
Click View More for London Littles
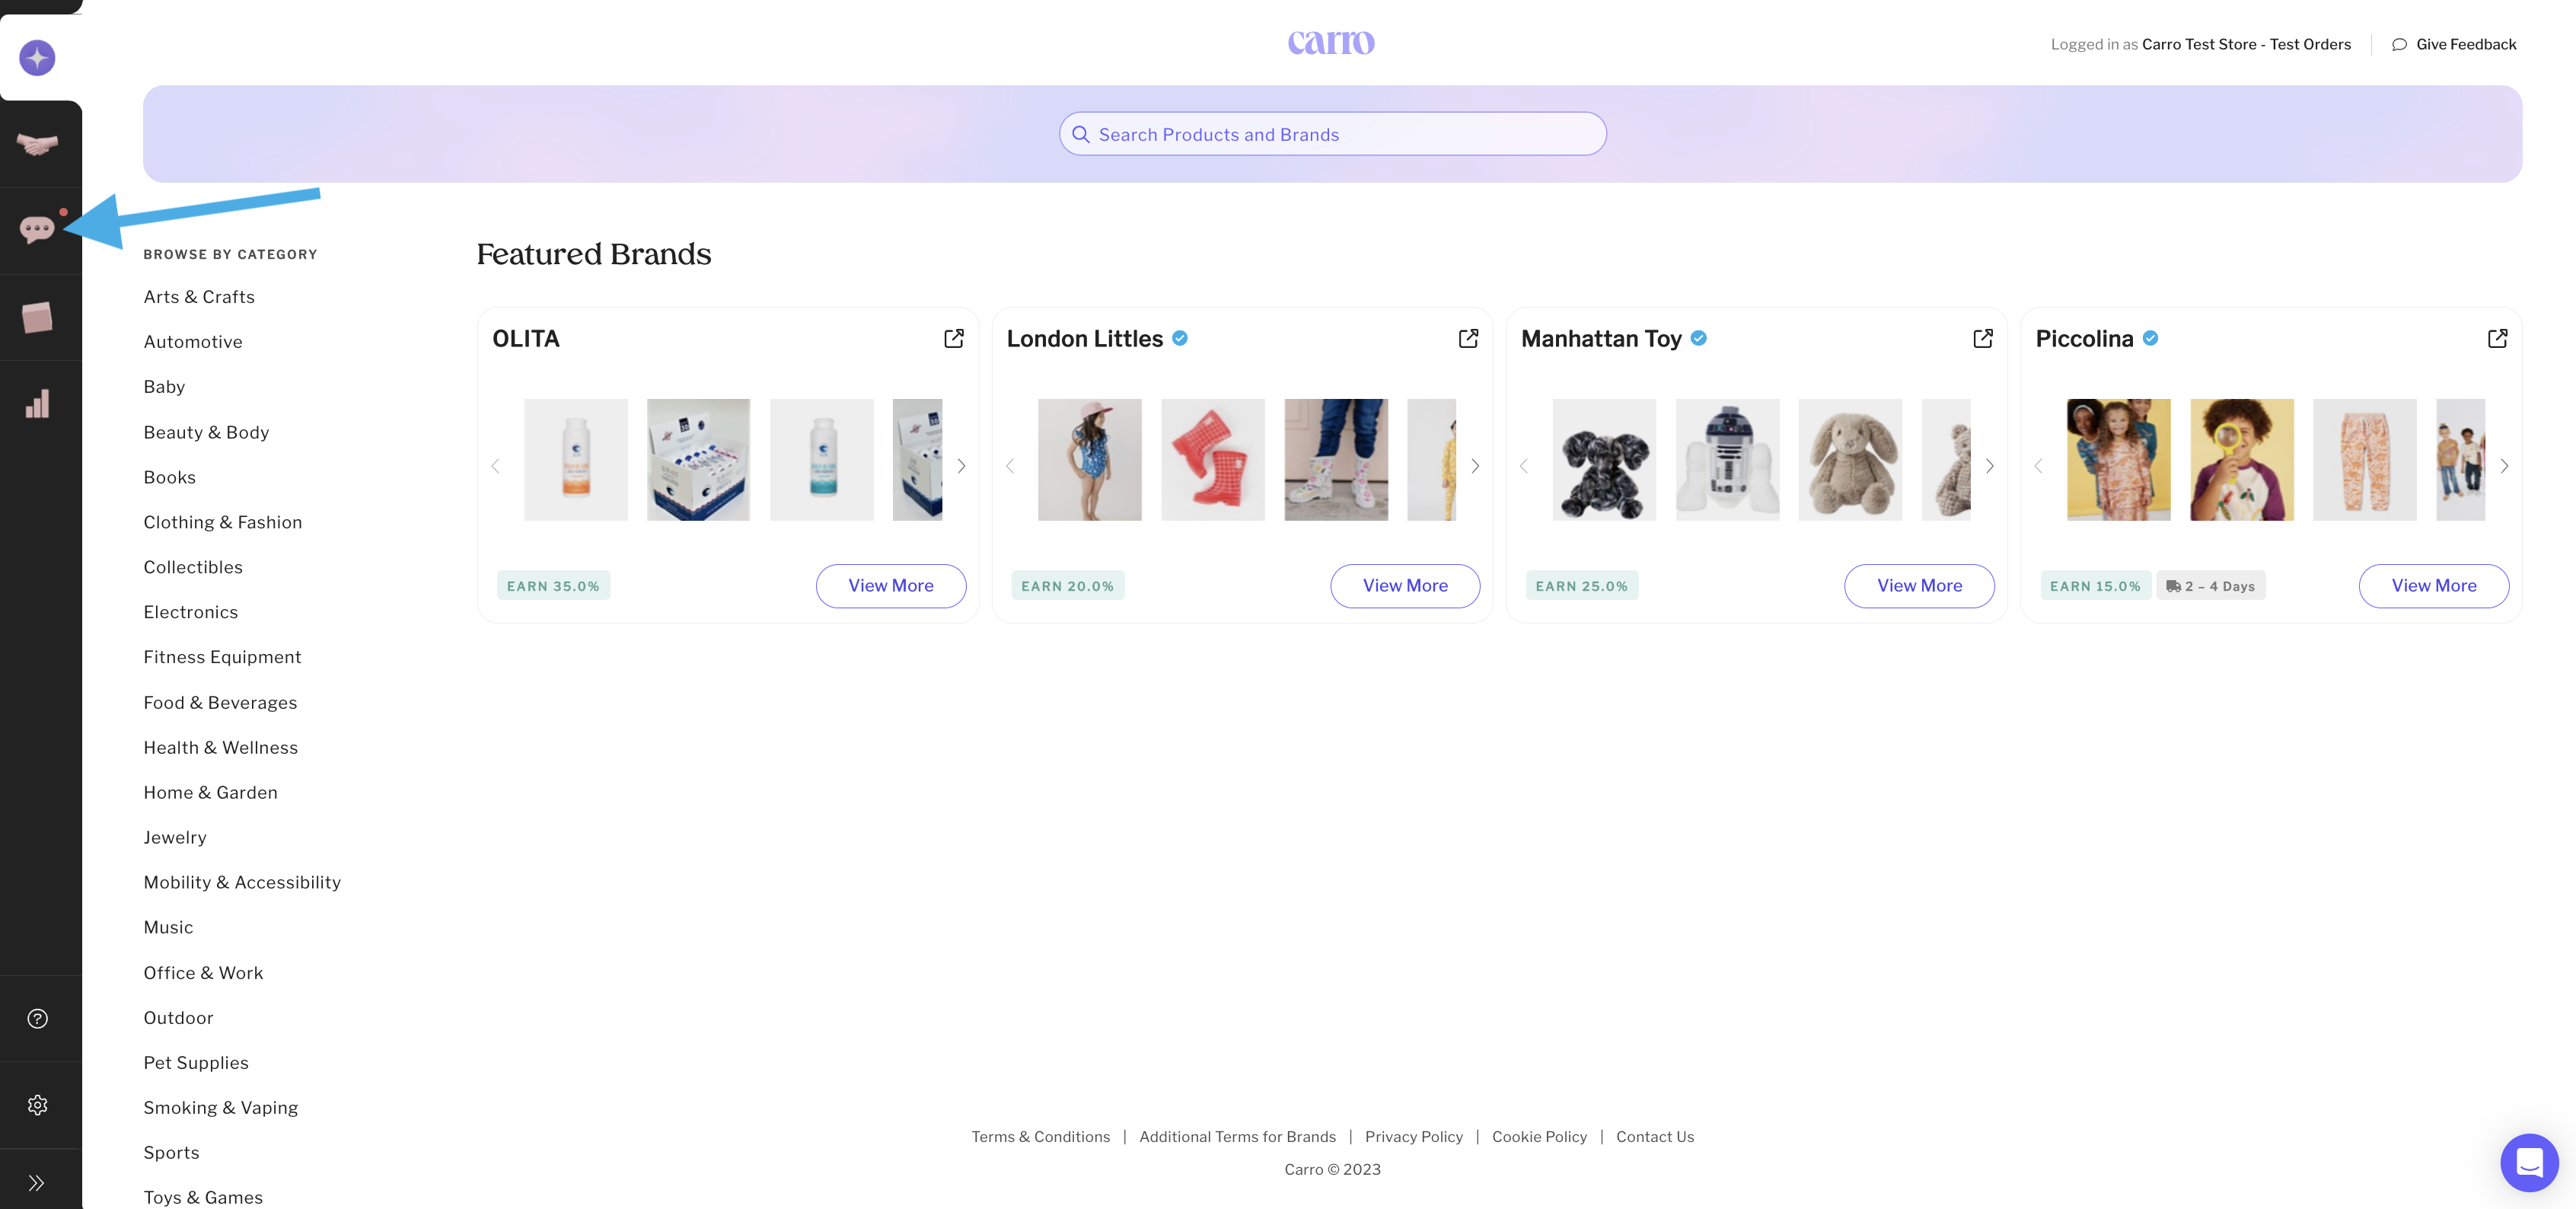click(1405, 585)
